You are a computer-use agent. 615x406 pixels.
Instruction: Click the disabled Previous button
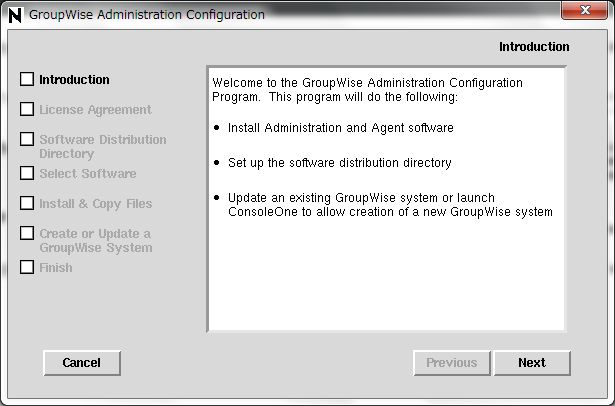452,363
